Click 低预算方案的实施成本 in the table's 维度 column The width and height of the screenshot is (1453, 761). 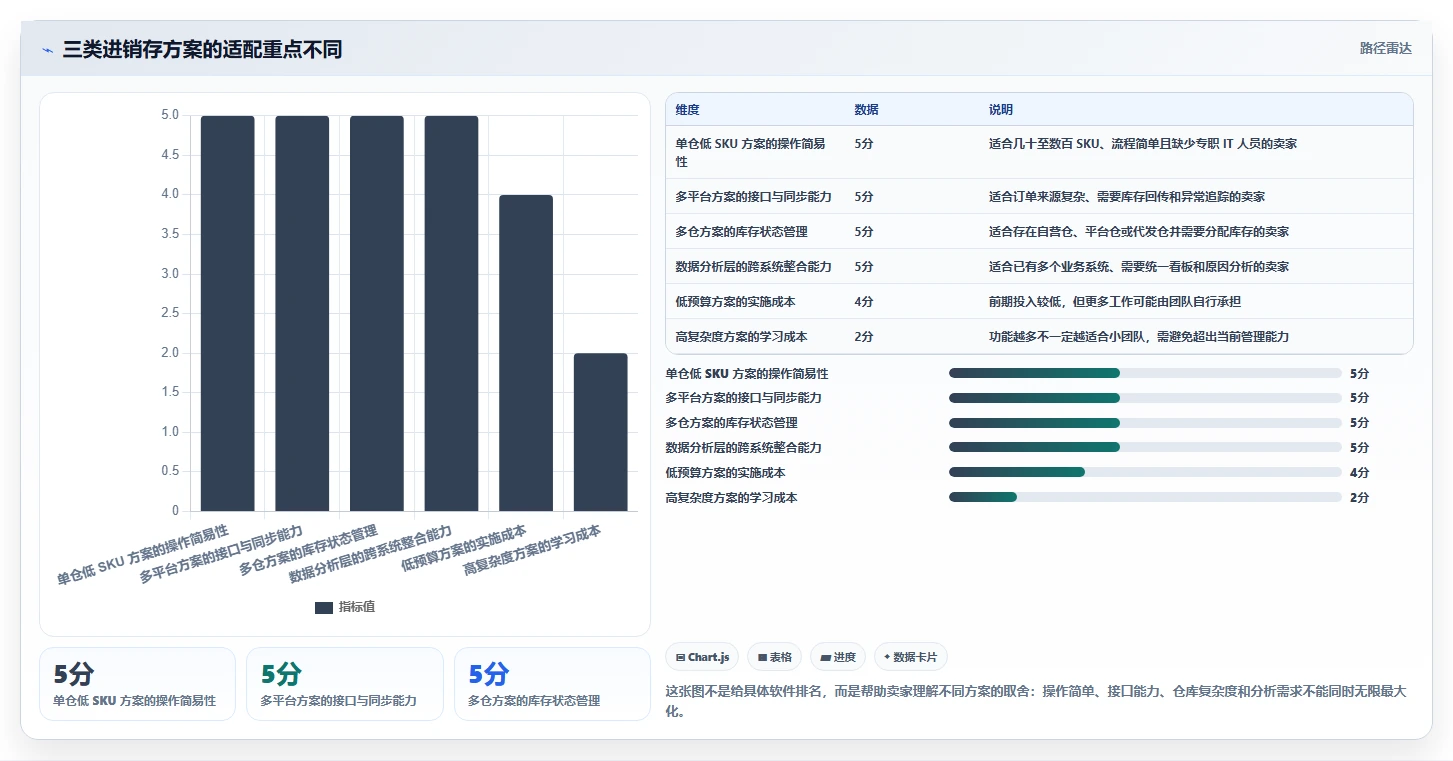(x=735, y=302)
